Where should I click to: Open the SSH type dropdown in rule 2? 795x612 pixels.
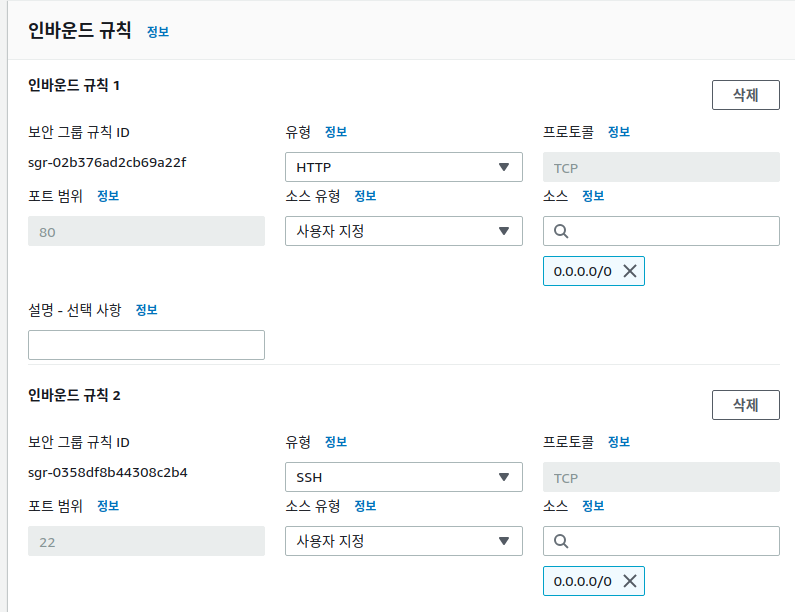tap(404, 477)
